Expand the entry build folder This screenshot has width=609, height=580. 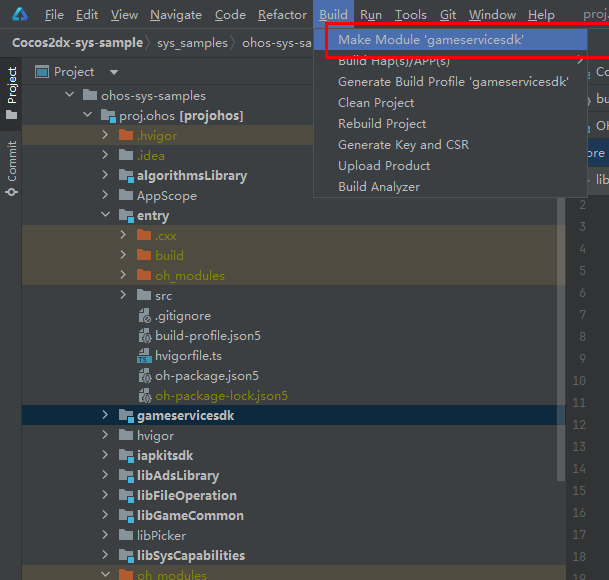[123, 254]
